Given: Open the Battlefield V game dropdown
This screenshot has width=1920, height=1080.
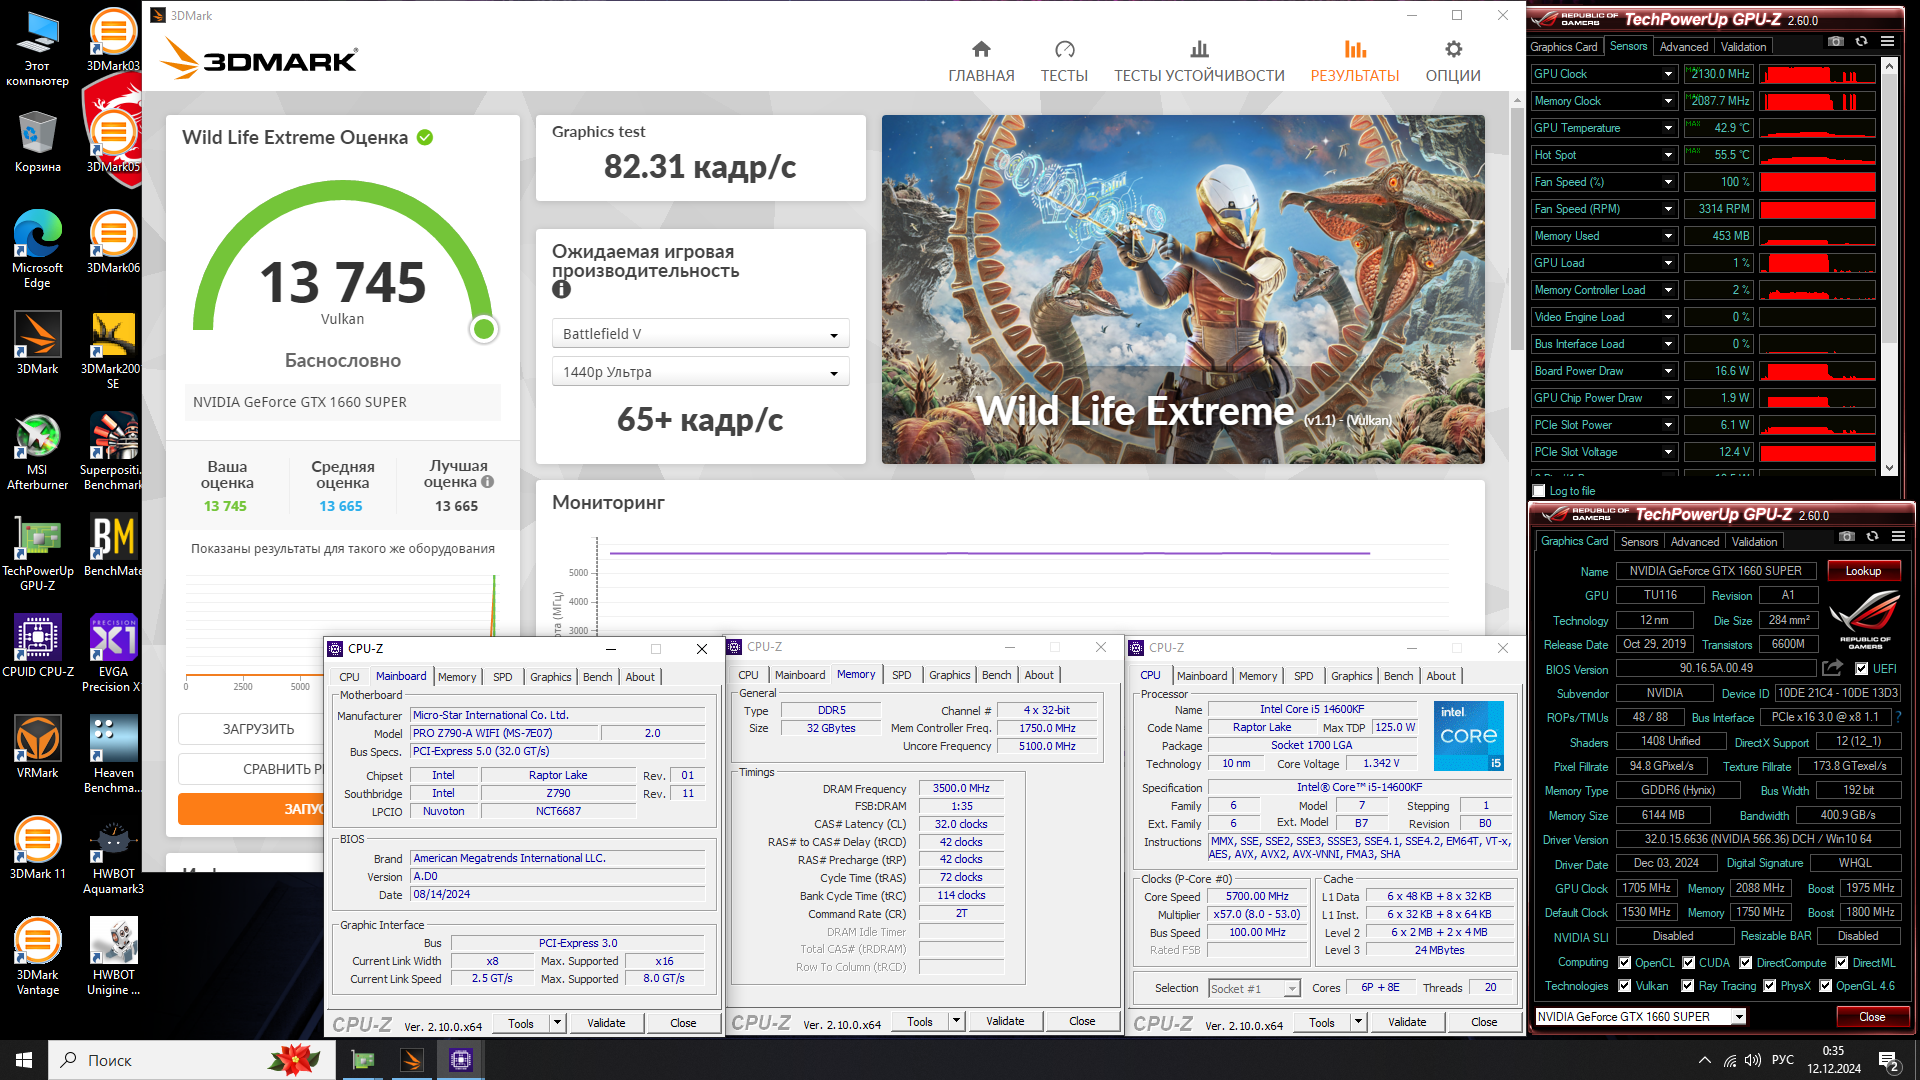Looking at the screenshot, I should point(700,334).
